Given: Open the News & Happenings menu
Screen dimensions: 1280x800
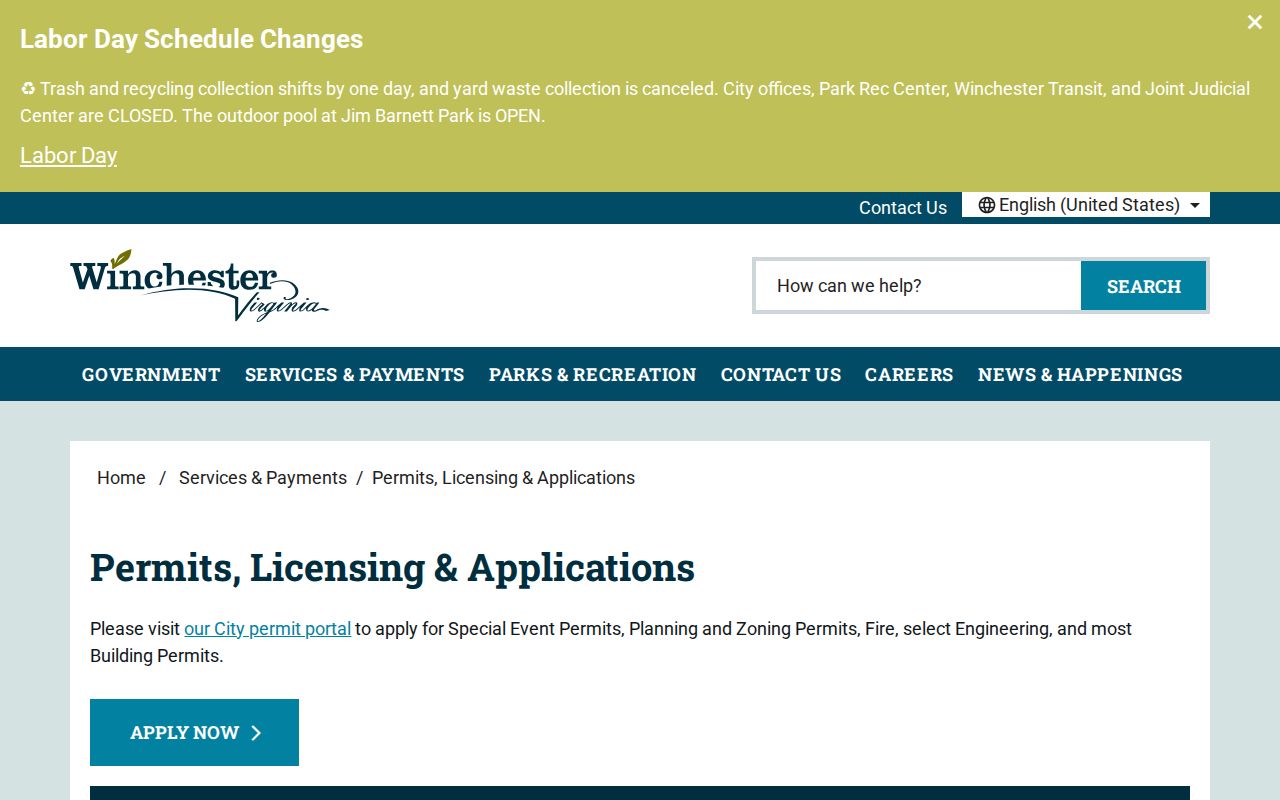Looking at the screenshot, I should (x=1080, y=374).
